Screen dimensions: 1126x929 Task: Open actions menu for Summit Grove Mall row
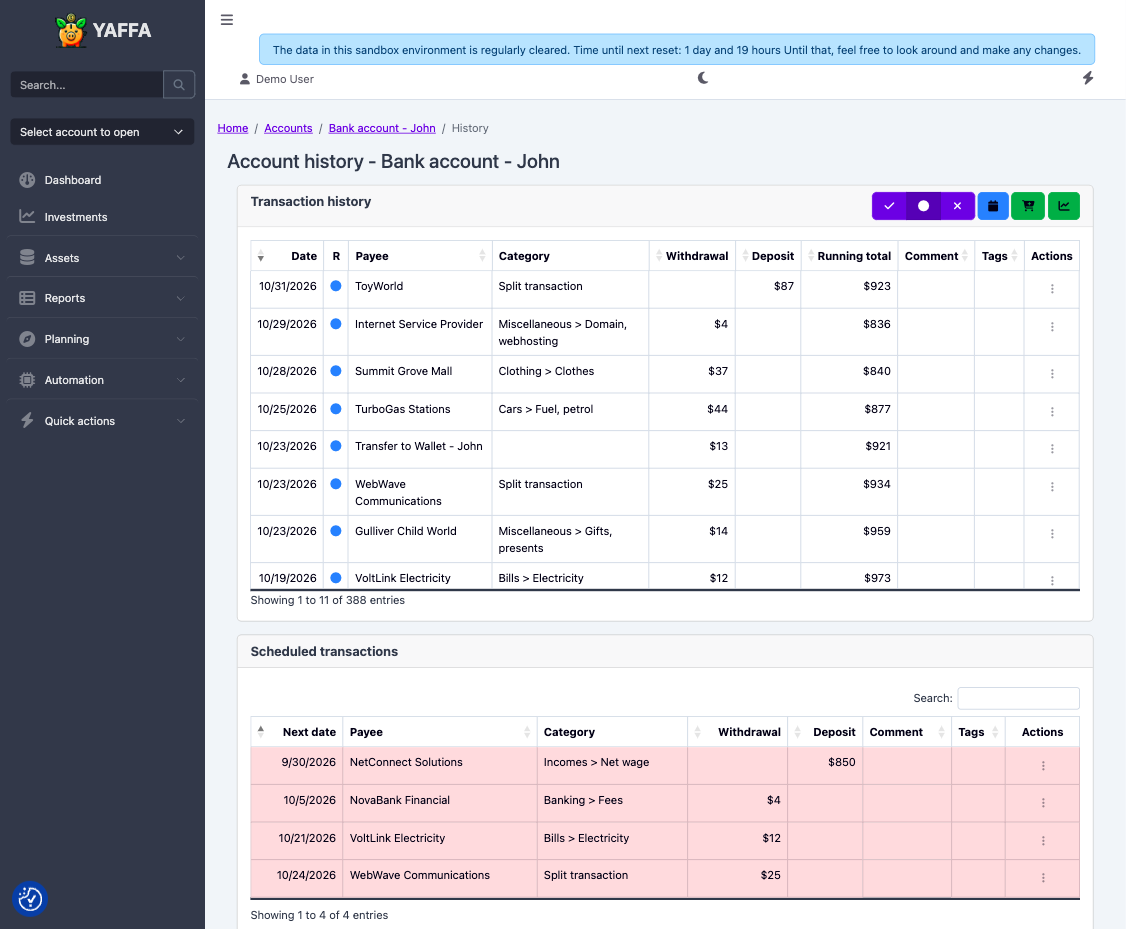[1052, 374]
